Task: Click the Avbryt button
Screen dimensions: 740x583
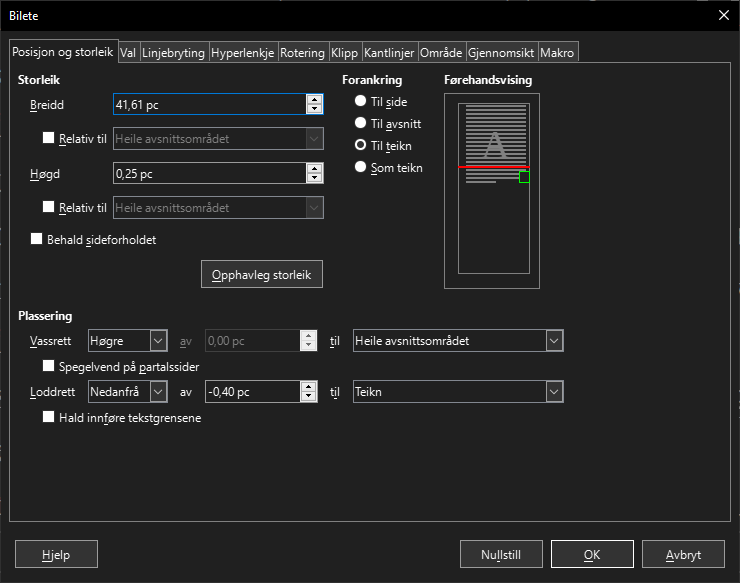Action: coord(683,554)
